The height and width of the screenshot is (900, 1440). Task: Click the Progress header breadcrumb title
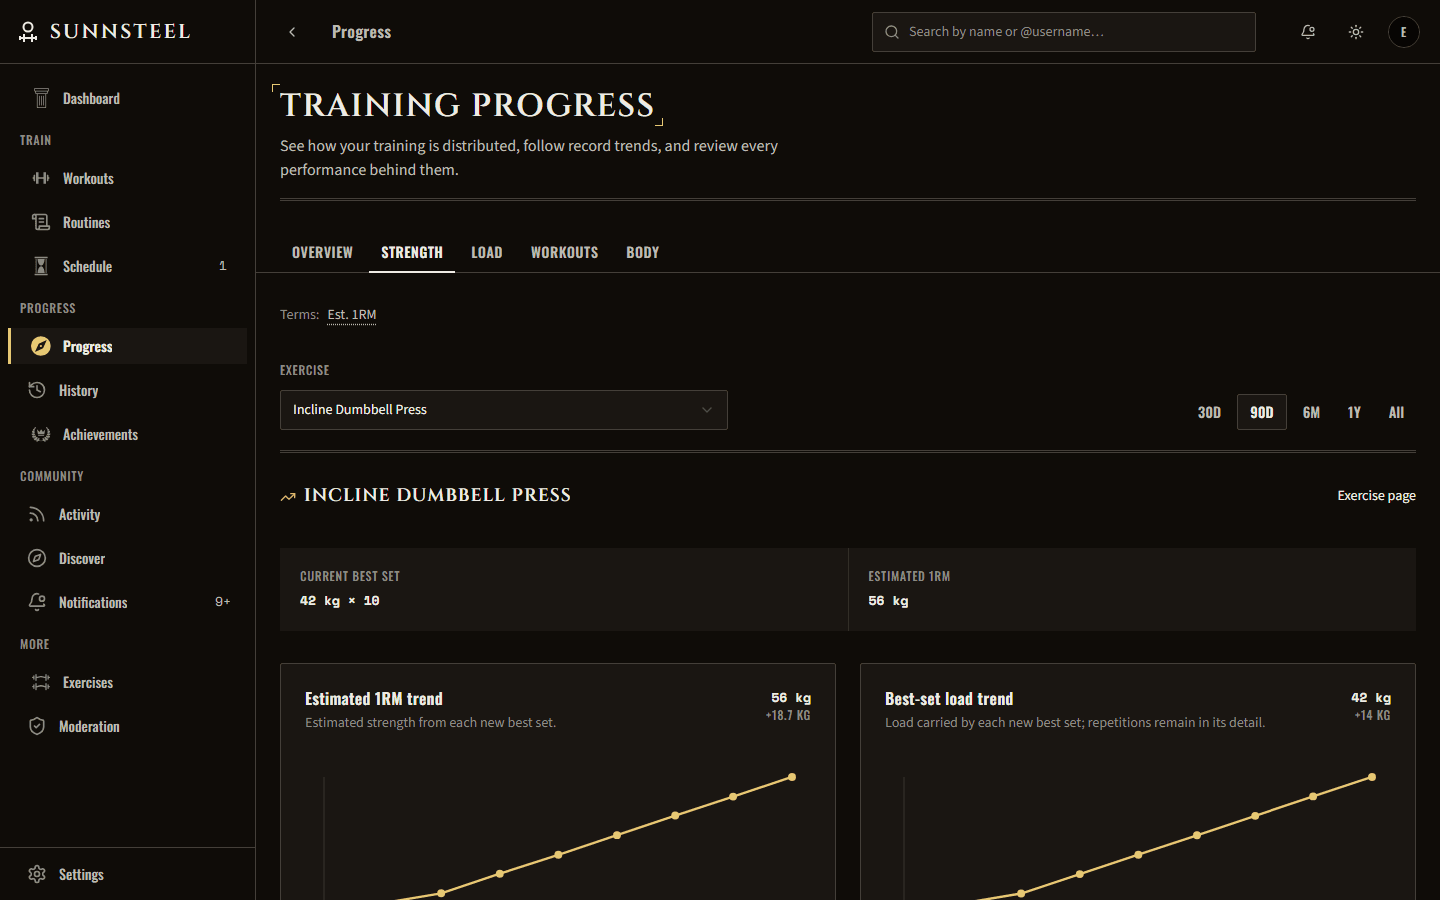pos(361,32)
